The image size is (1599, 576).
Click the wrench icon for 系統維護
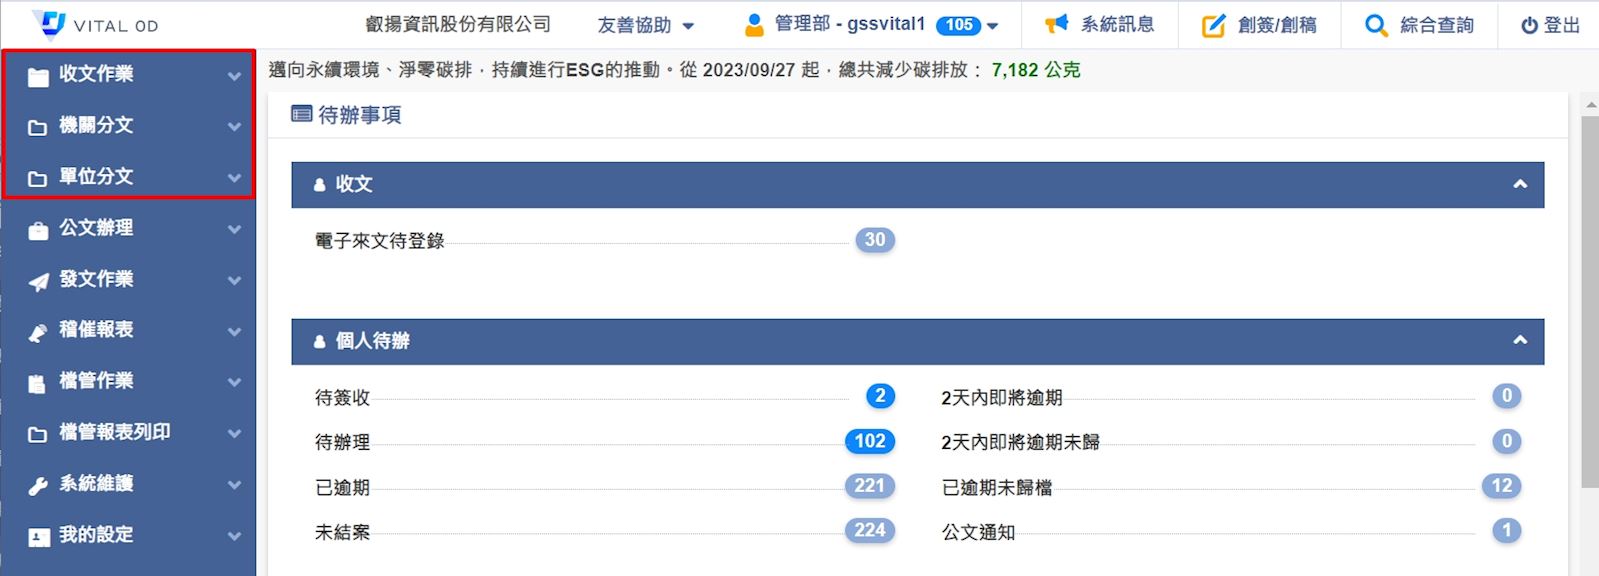coord(38,486)
